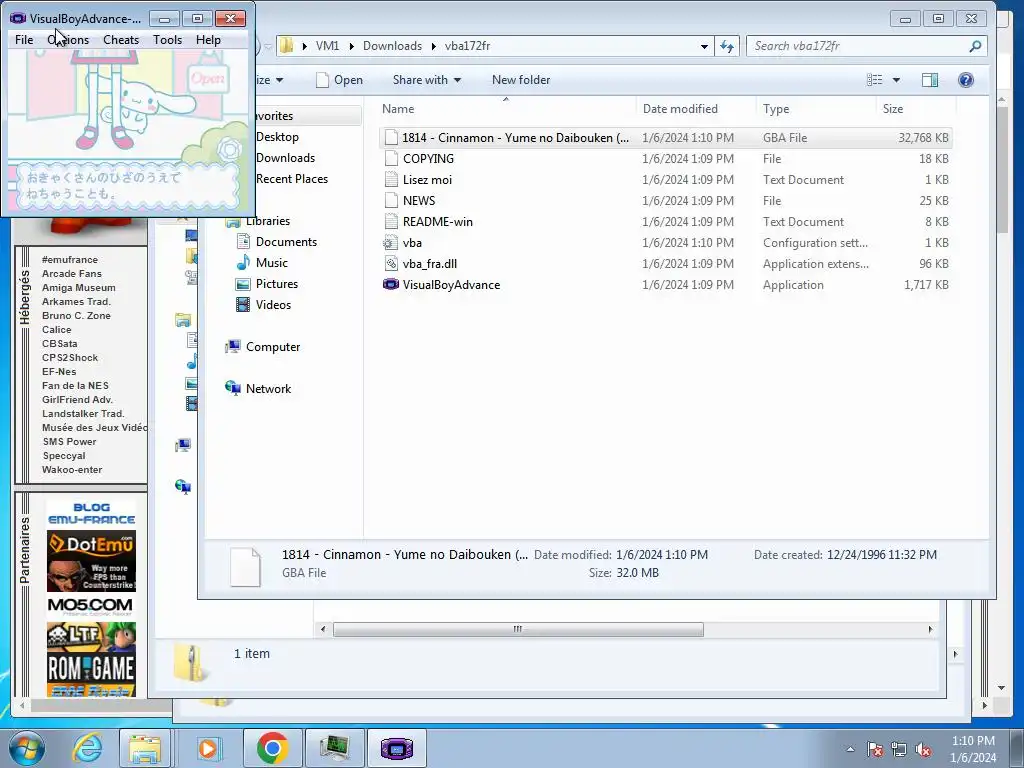The image size is (1024, 768).
Task: Open the Help menu in VisualBoyAdvance
Action: click(208, 40)
